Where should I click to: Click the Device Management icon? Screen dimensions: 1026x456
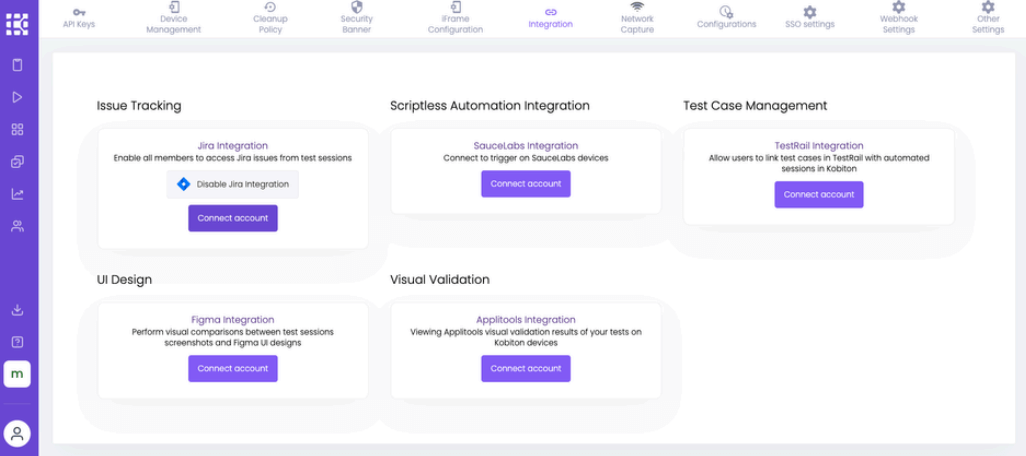point(173,7)
